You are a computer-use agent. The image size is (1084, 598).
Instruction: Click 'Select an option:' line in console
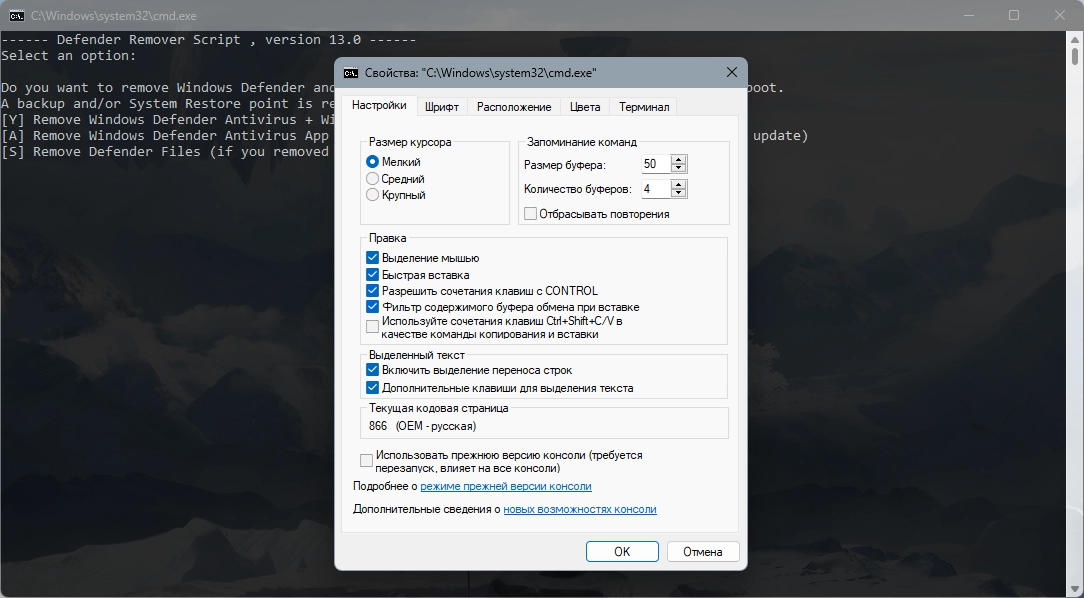pos(69,55)
